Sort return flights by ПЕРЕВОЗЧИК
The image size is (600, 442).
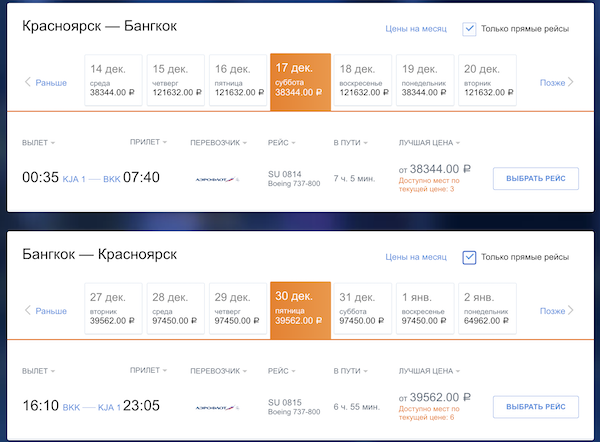(218, 371)
